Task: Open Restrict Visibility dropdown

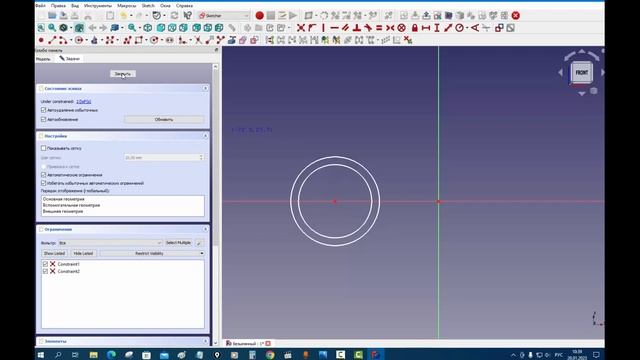Action: (x=152, y=253)
